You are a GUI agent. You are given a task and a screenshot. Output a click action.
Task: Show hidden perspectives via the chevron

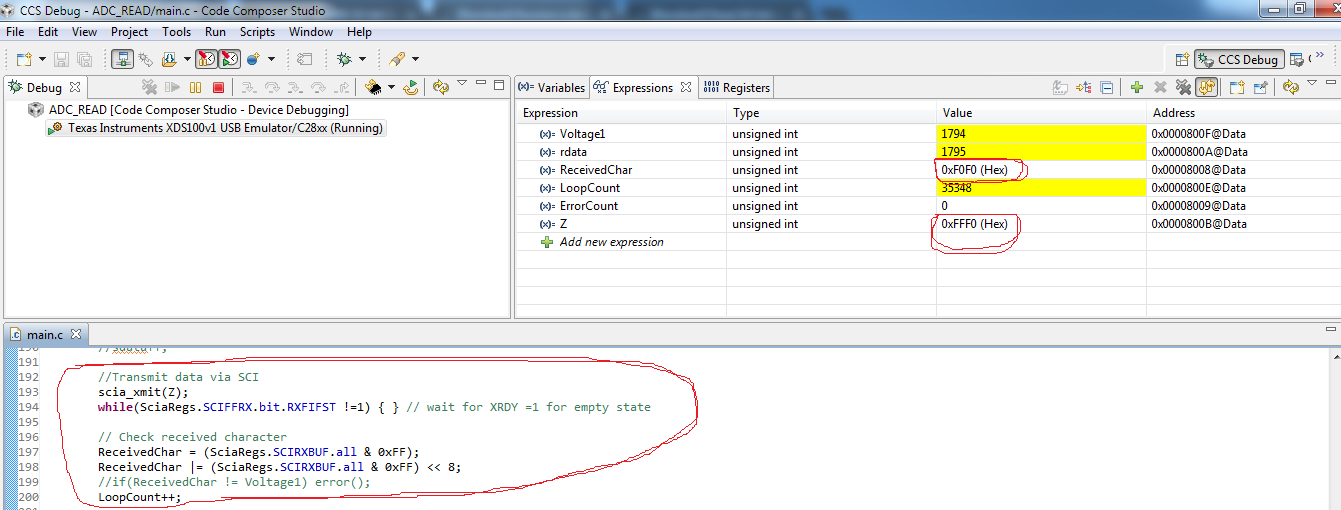(1319, 55)
